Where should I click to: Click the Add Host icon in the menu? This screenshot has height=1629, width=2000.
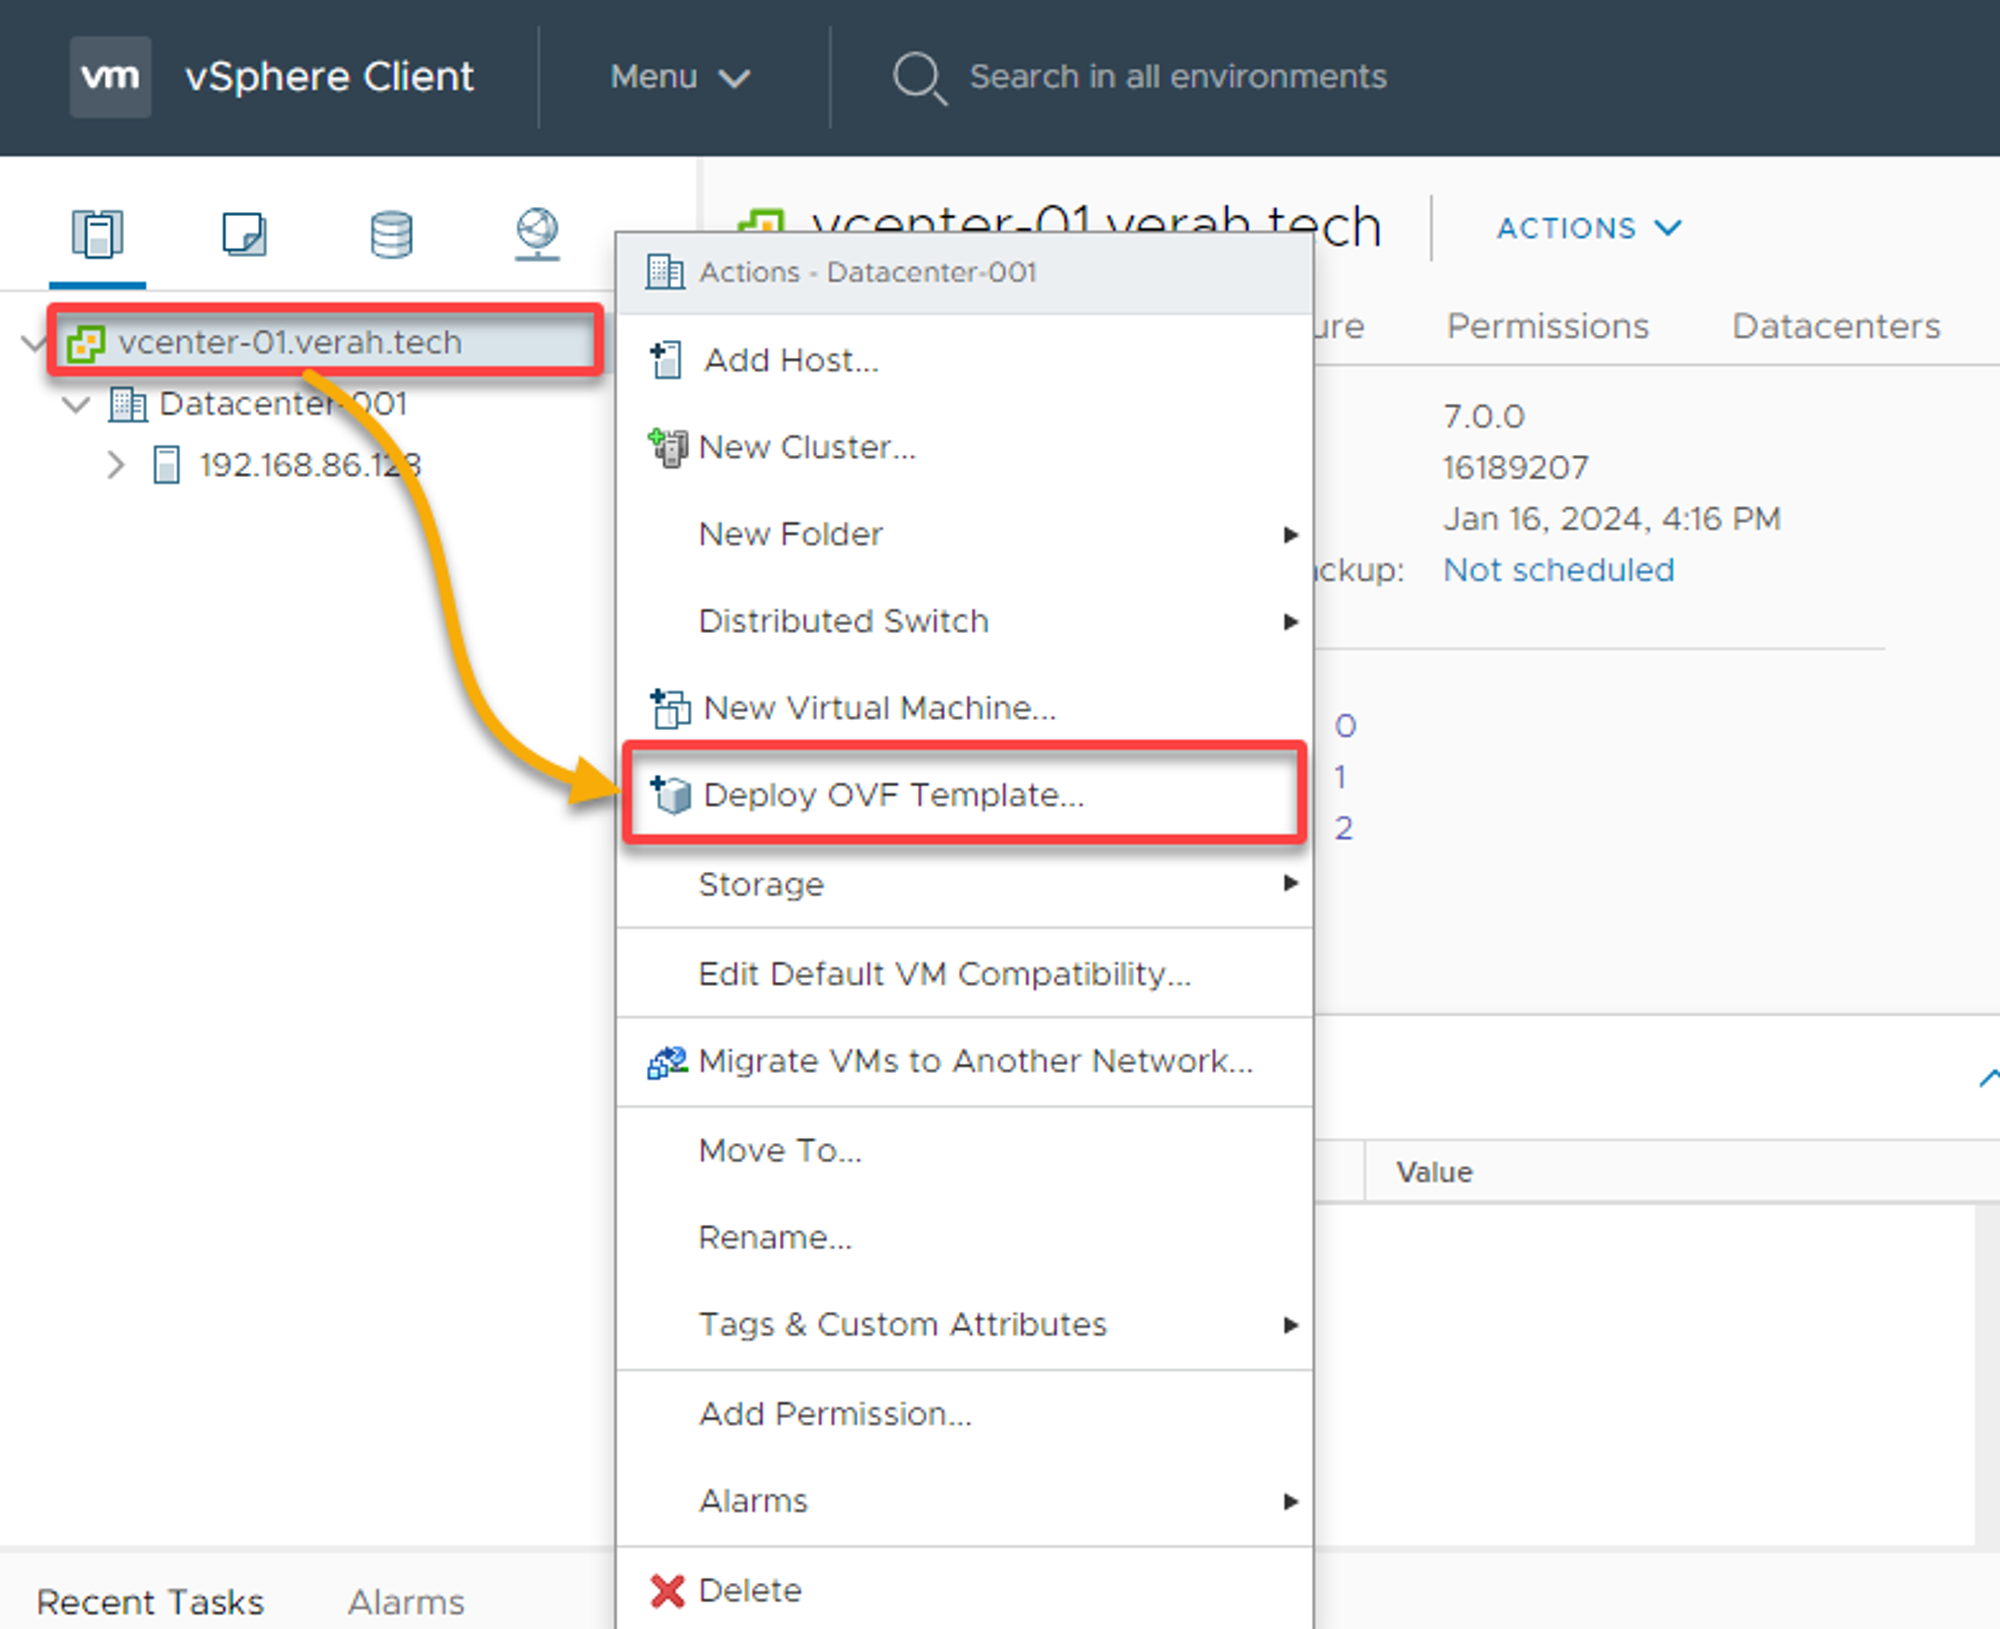665,359
